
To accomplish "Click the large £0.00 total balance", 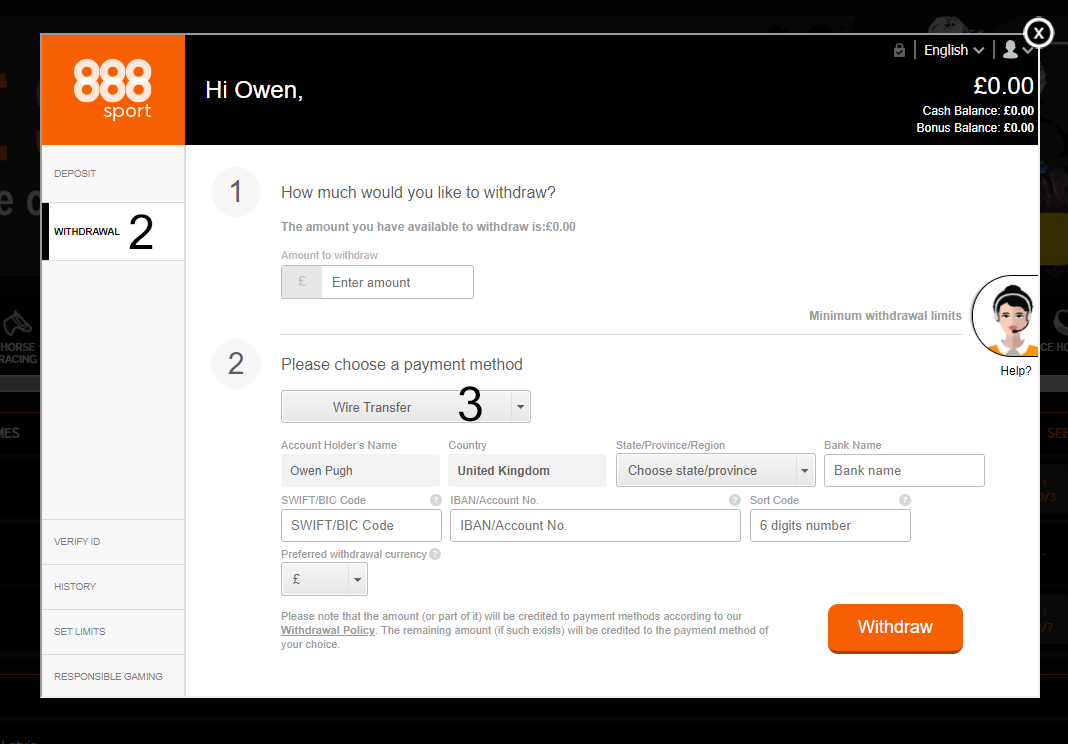I will point(1003,86).
